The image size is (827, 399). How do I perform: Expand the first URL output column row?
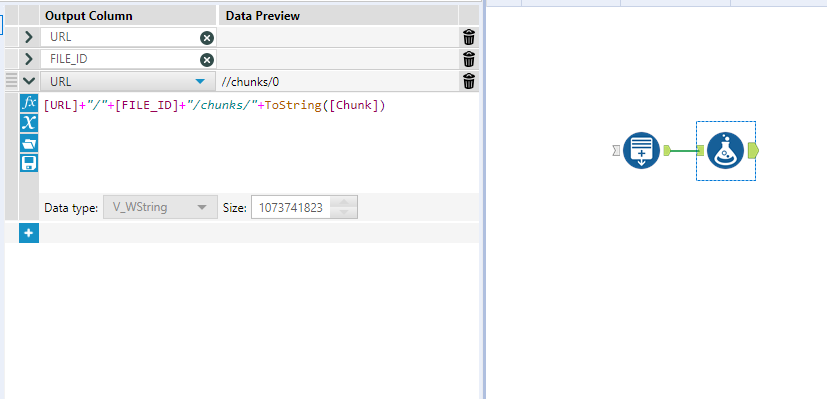point(29,37)
